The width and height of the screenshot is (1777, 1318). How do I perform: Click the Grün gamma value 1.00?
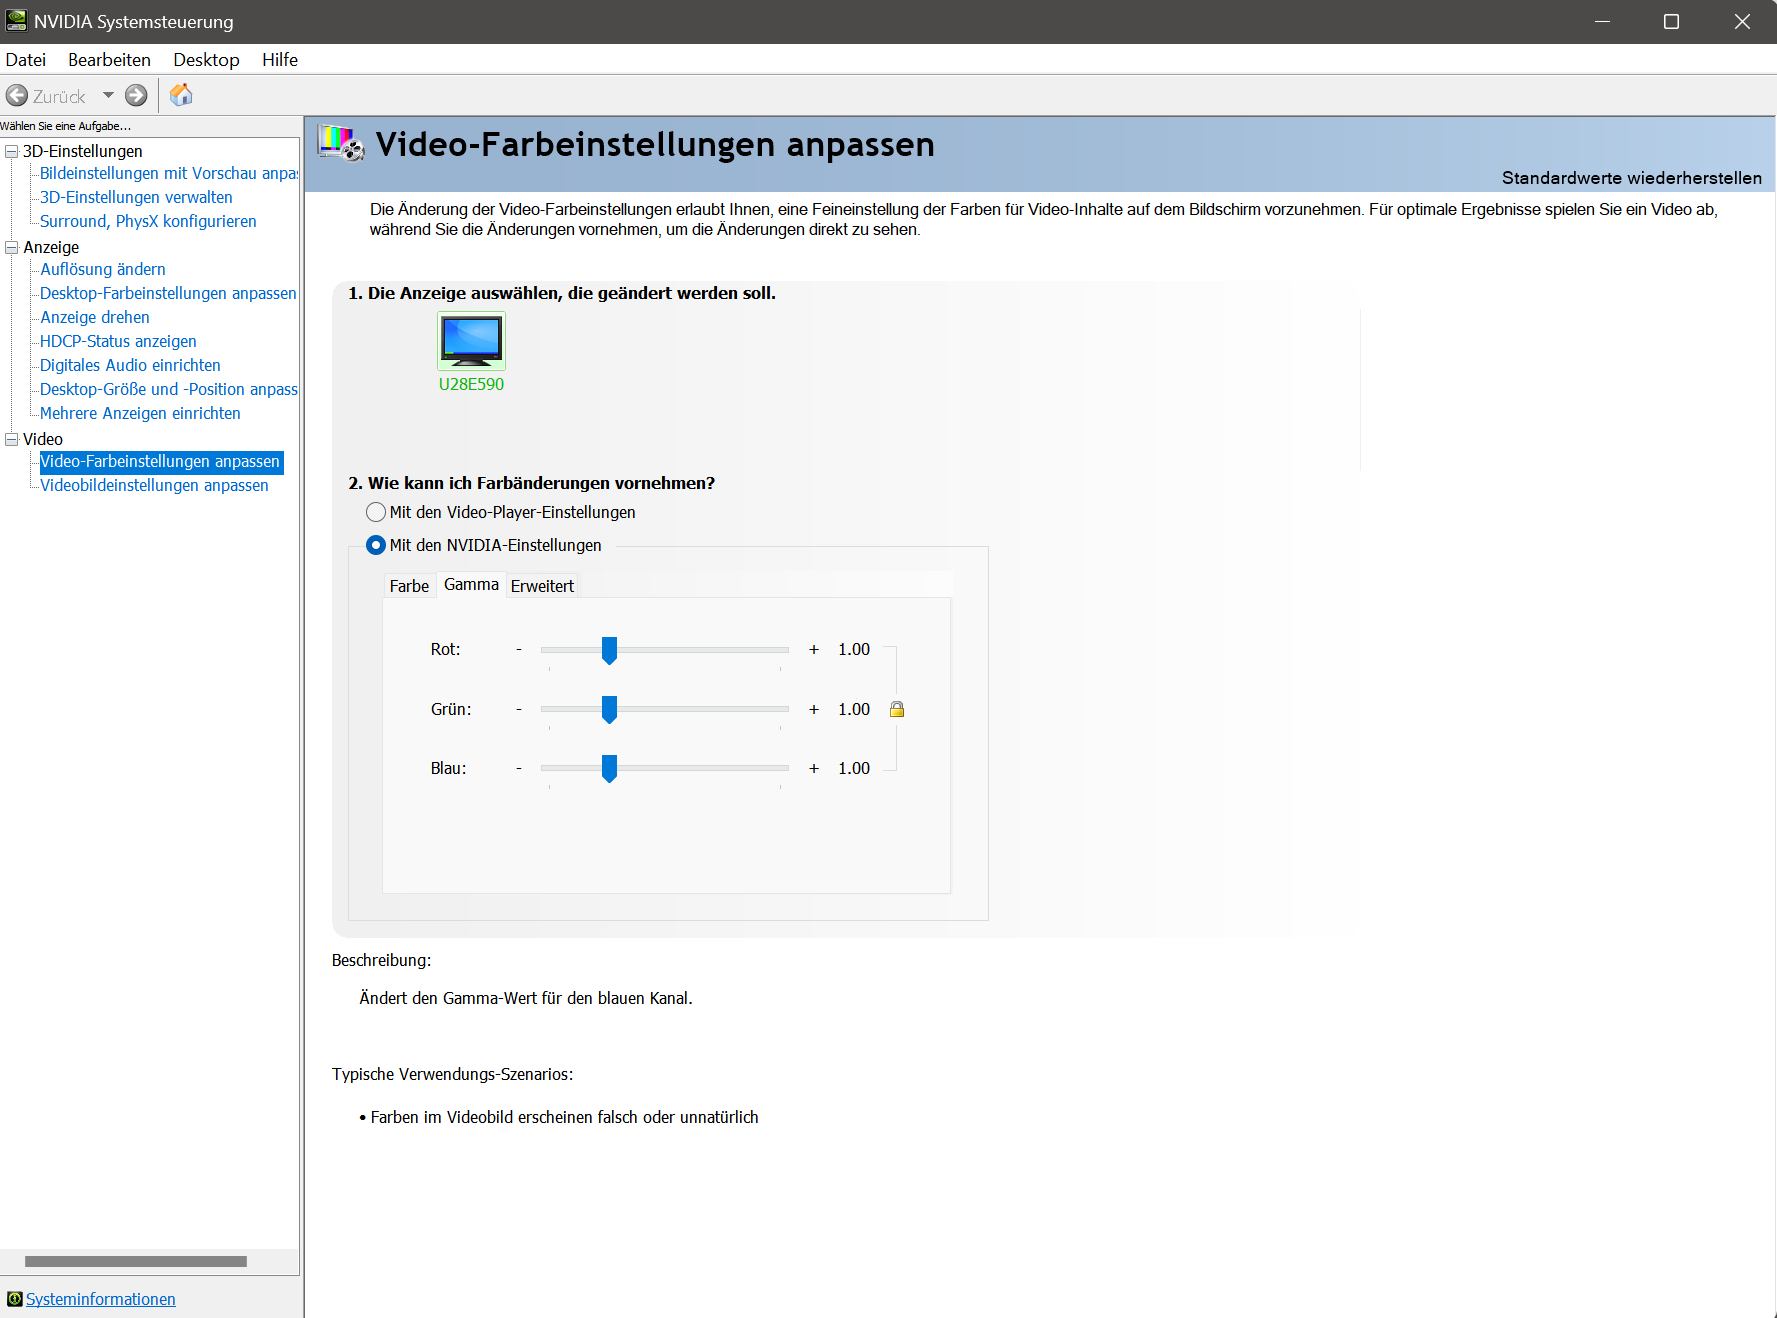coord(854,710)
